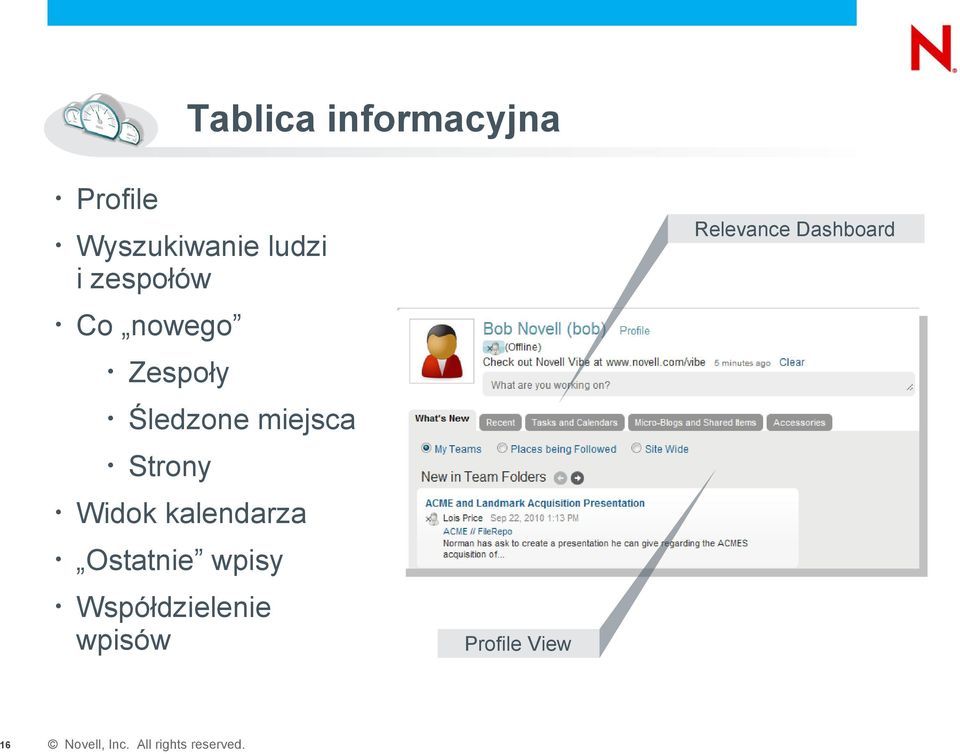Click the Sep 22, 2010 1:13 PM timestamp
Screen dimensions: 960x754
(x=534, y=518)
